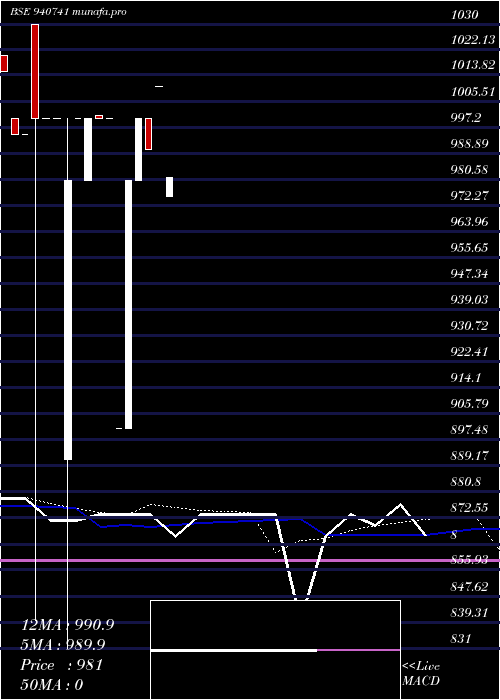Click the red candle near 988.89 level
The image size is (500, 700).
[x=149, y=134]
